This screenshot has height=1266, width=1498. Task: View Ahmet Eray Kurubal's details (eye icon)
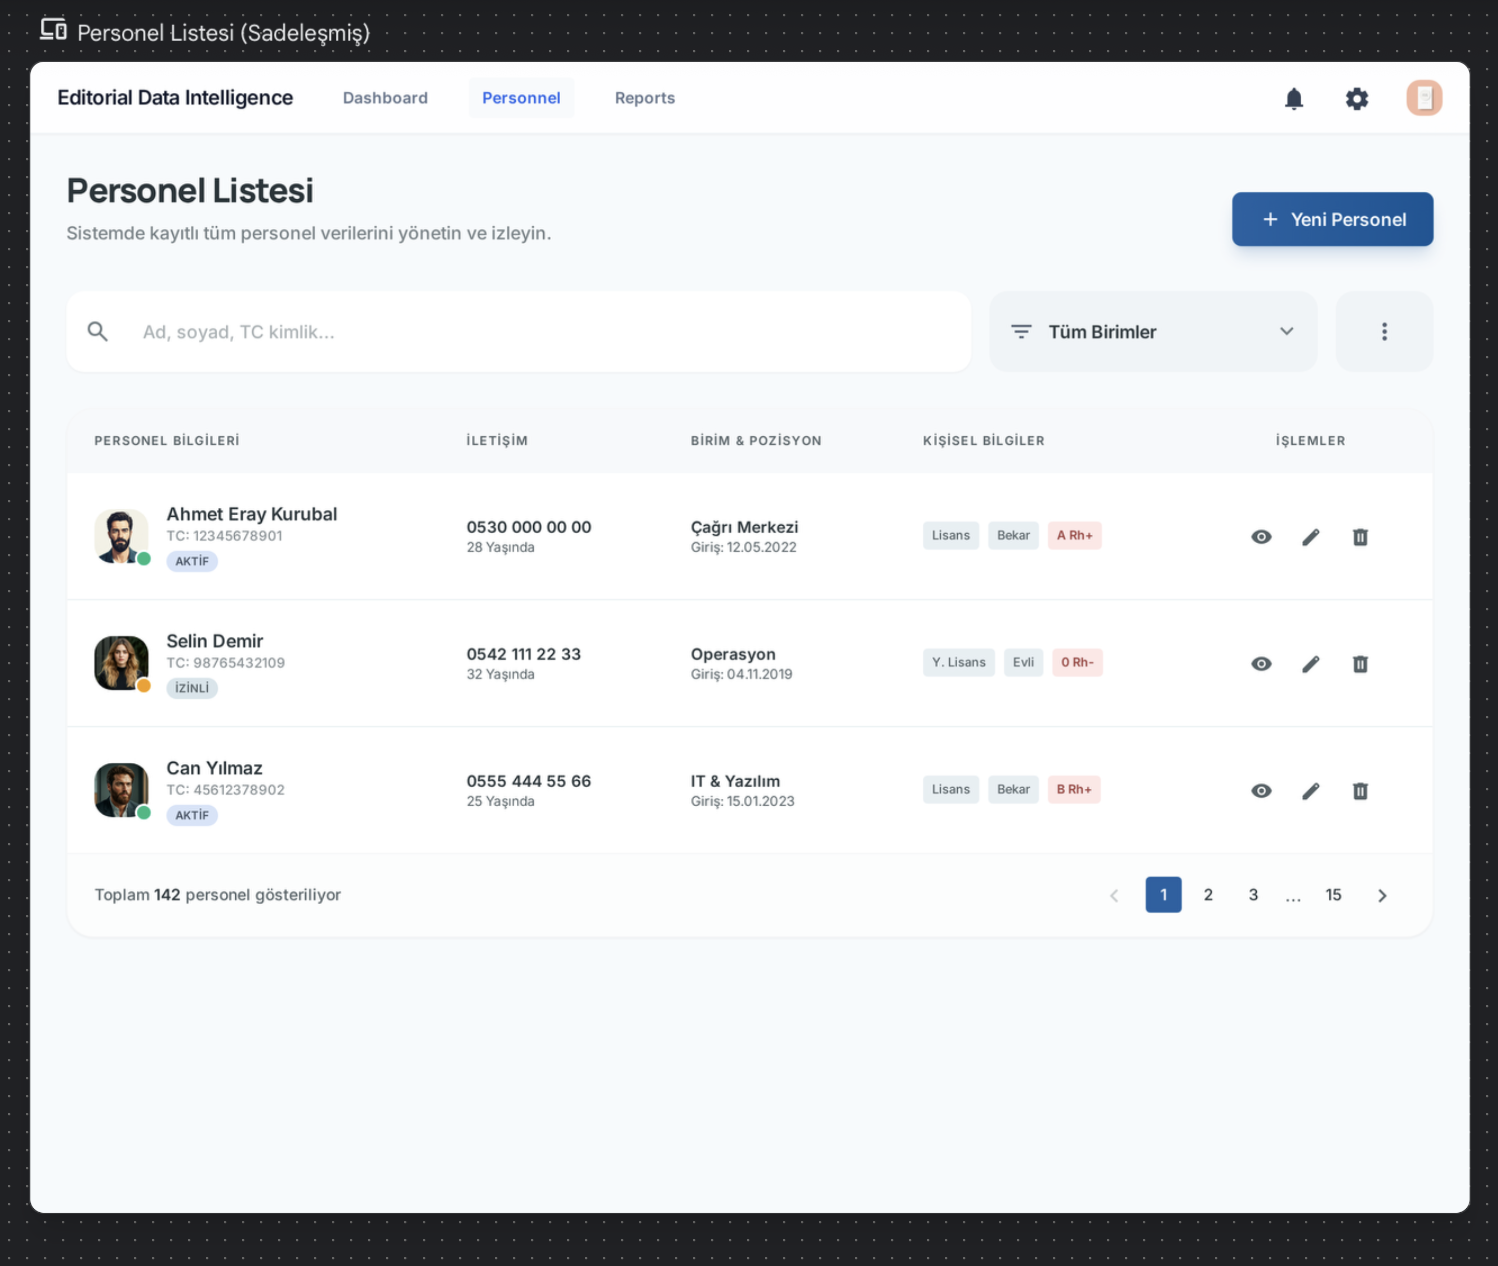pyautogui.click(x=1261, y=537)
